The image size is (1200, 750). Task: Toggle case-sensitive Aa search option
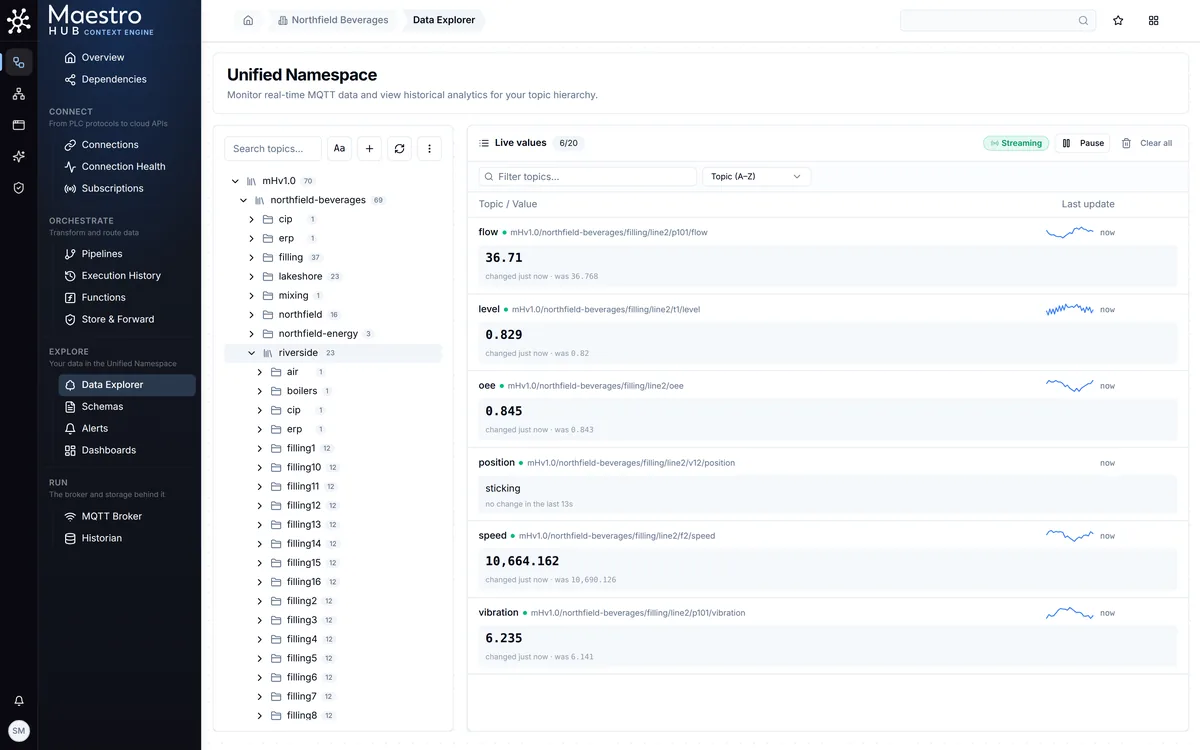(339, 148)
